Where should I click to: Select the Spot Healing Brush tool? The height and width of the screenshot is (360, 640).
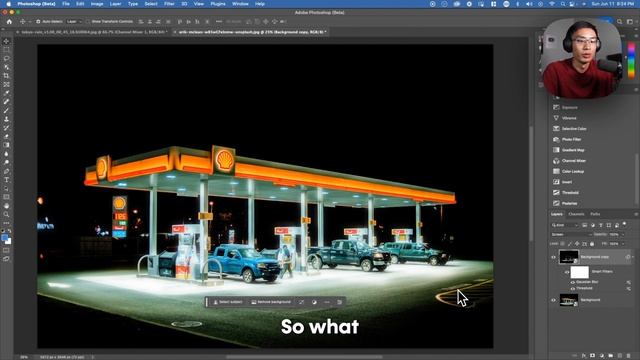[7, 102]
